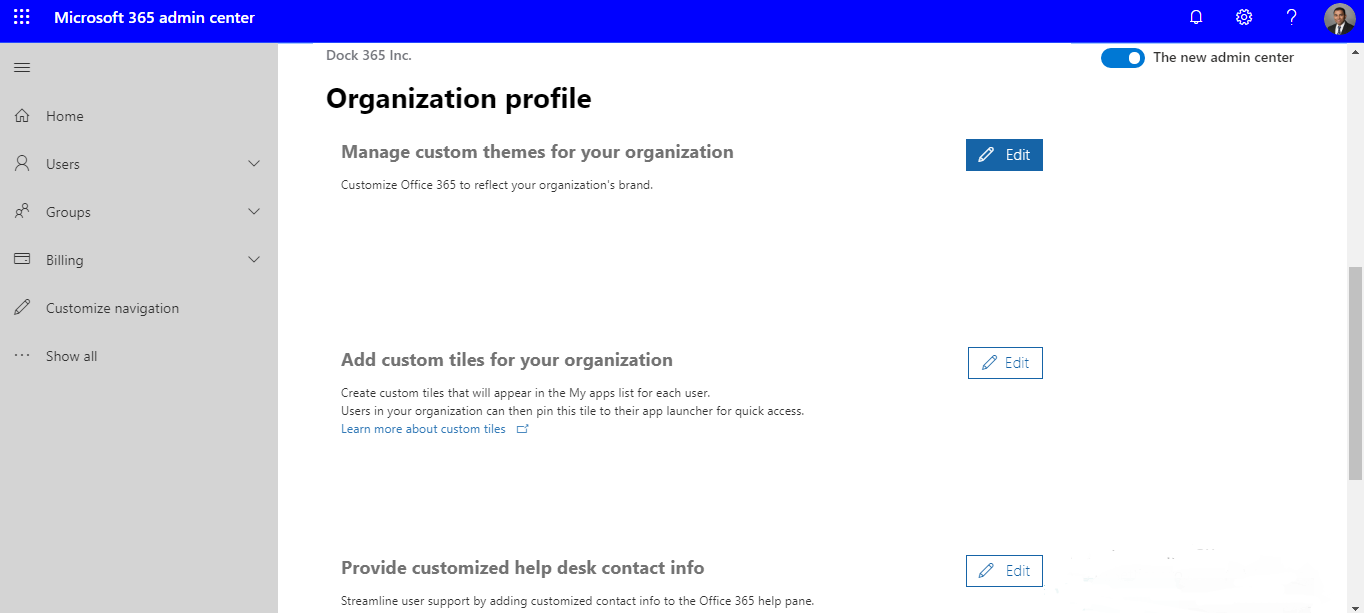Open your account profile picture
Screen dimensions: 1364x613
coord(1339,18)
